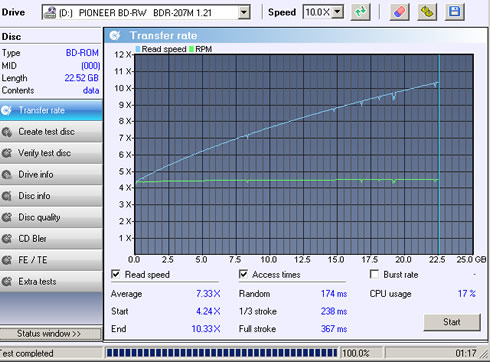Click the Average value 7.33X
The height and width of the screenshot is (362, 490).
coord(208,294)
